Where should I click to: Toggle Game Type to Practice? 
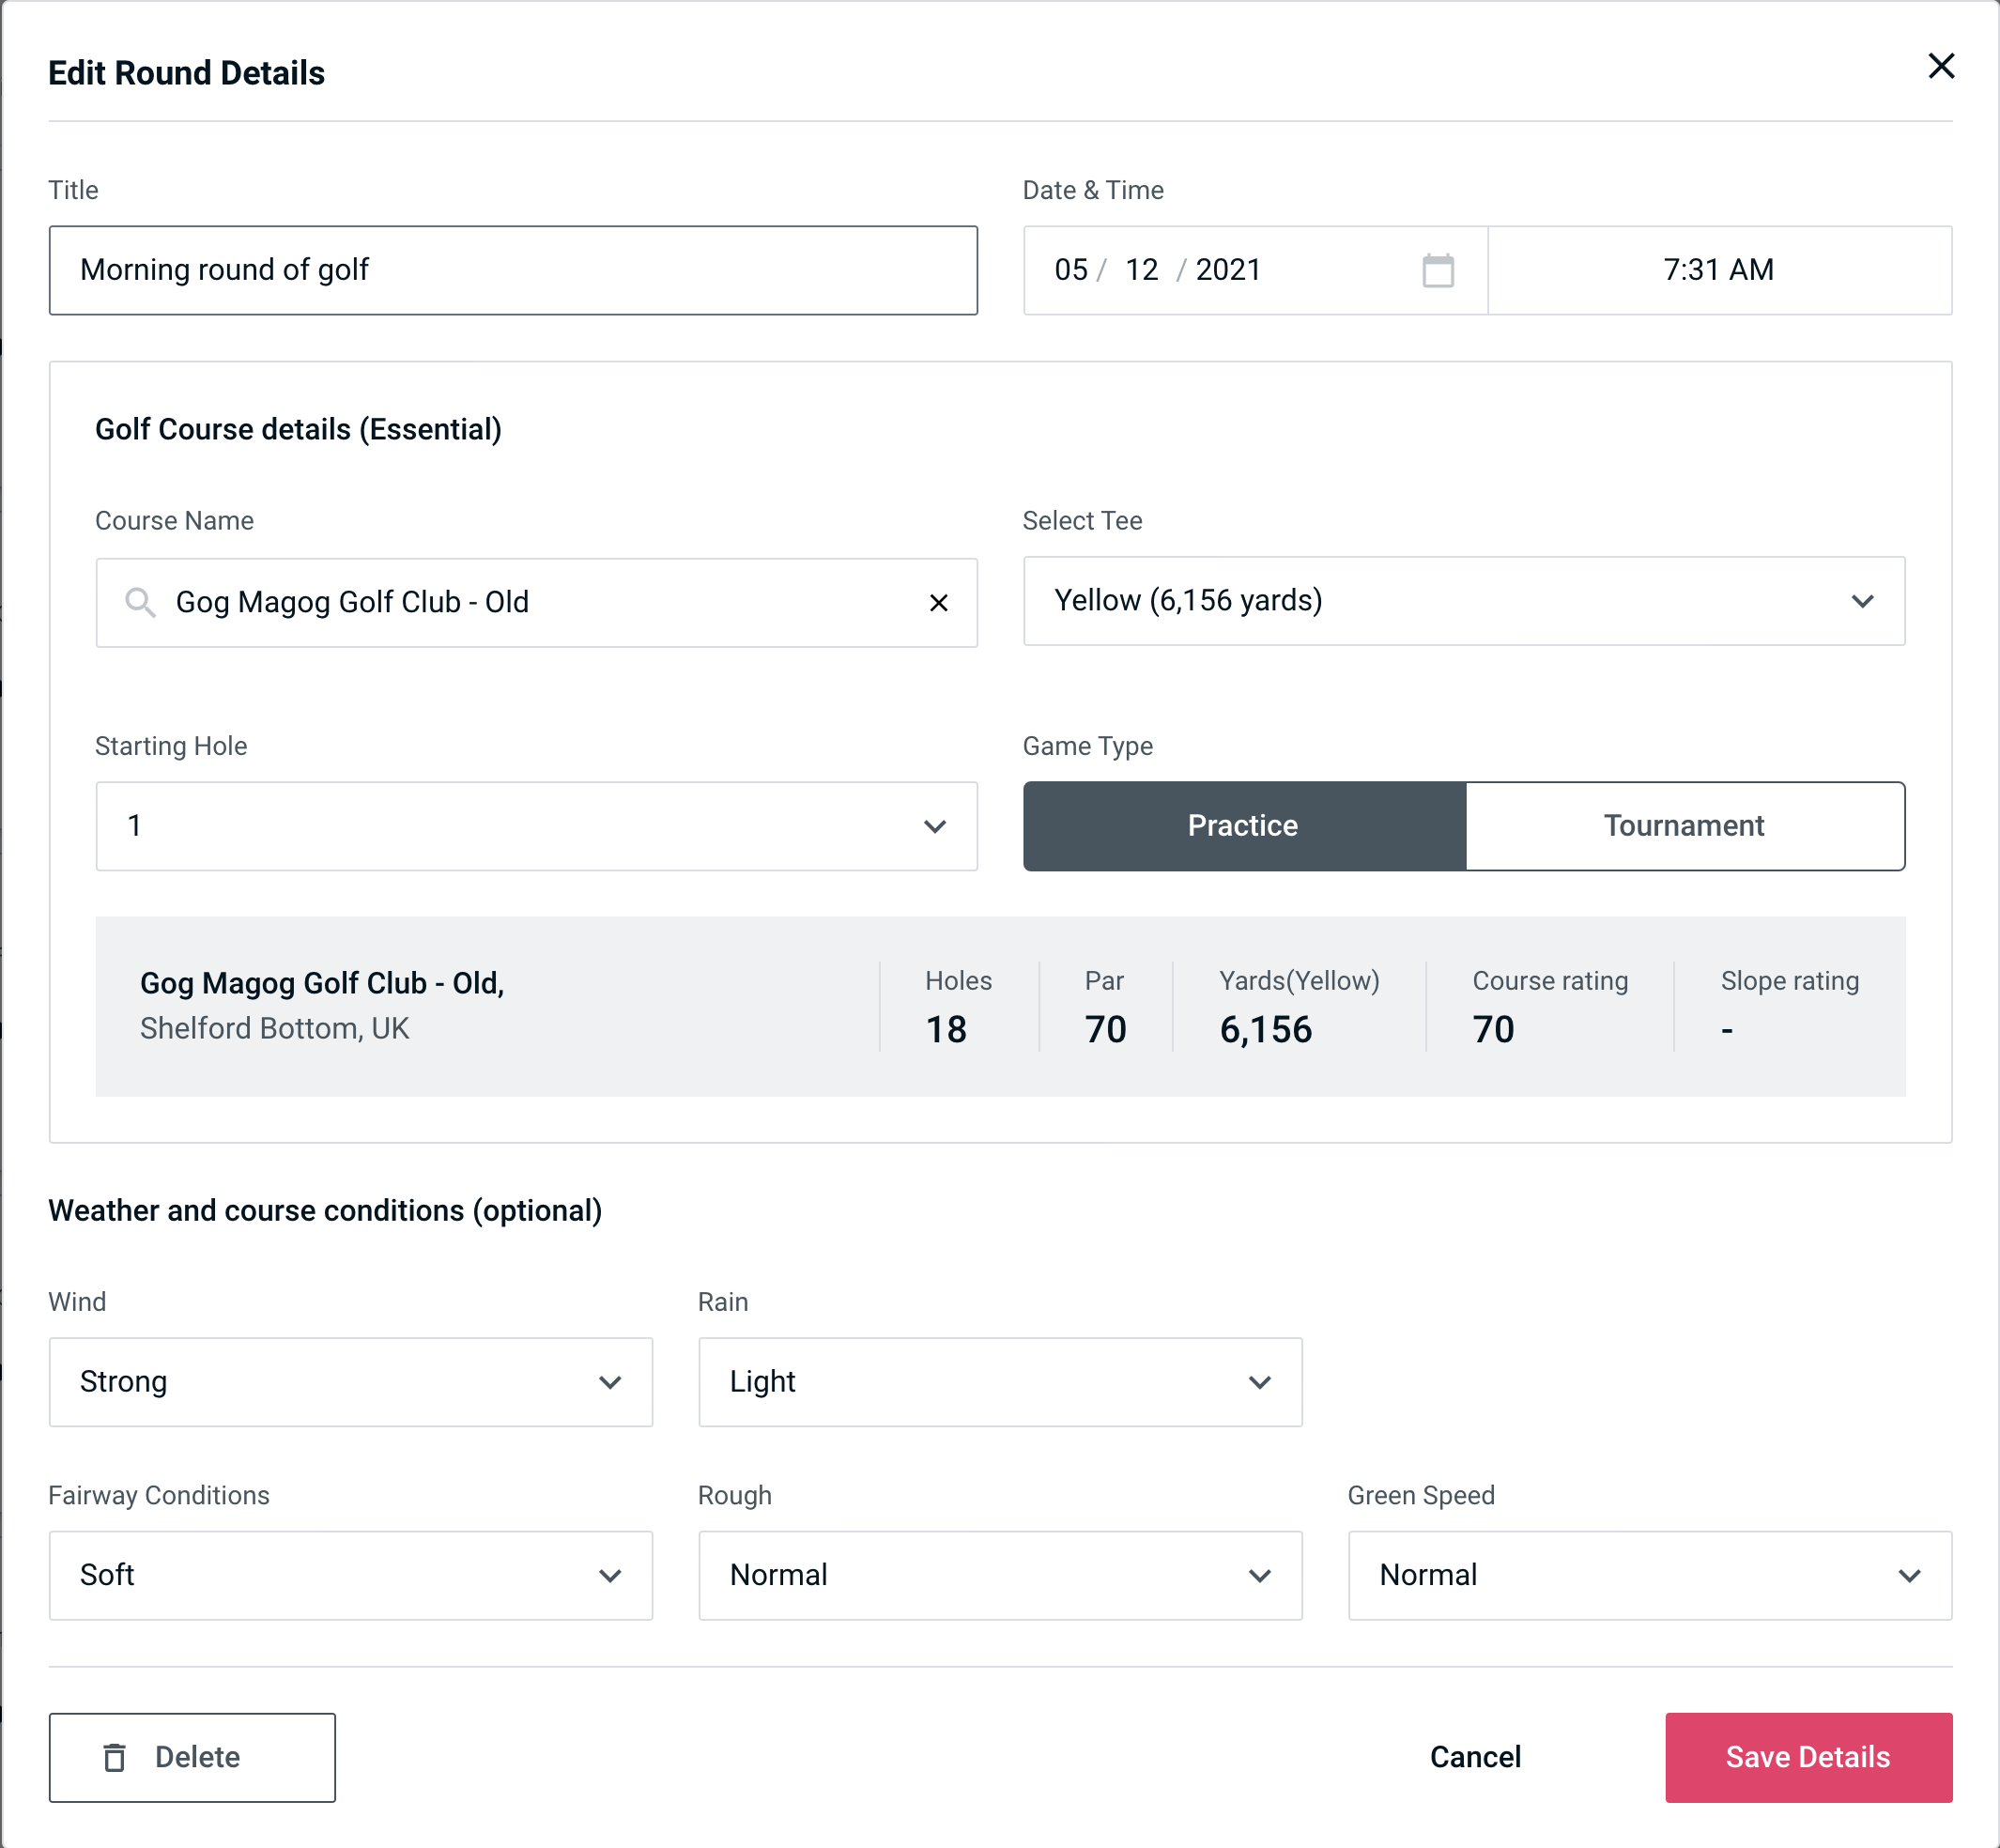click(1242, 825)
